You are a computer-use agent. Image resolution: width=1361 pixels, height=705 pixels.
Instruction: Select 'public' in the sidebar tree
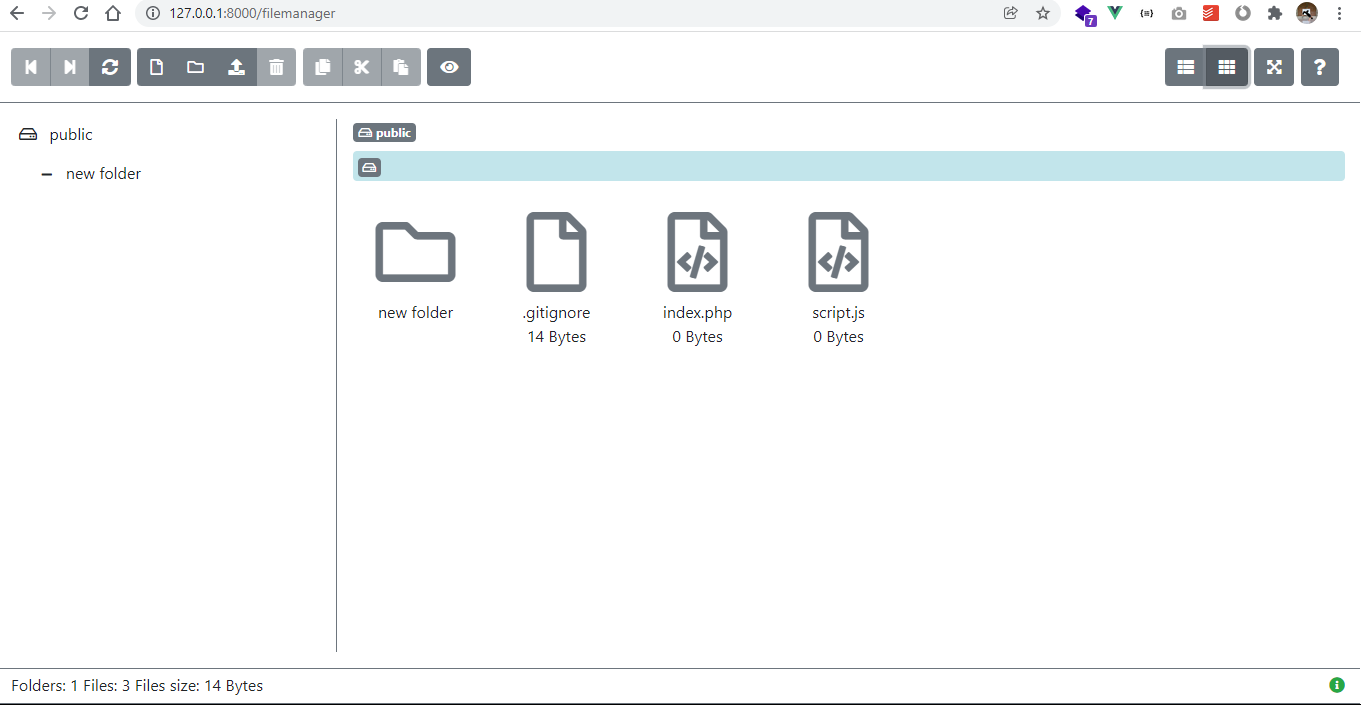71,134
